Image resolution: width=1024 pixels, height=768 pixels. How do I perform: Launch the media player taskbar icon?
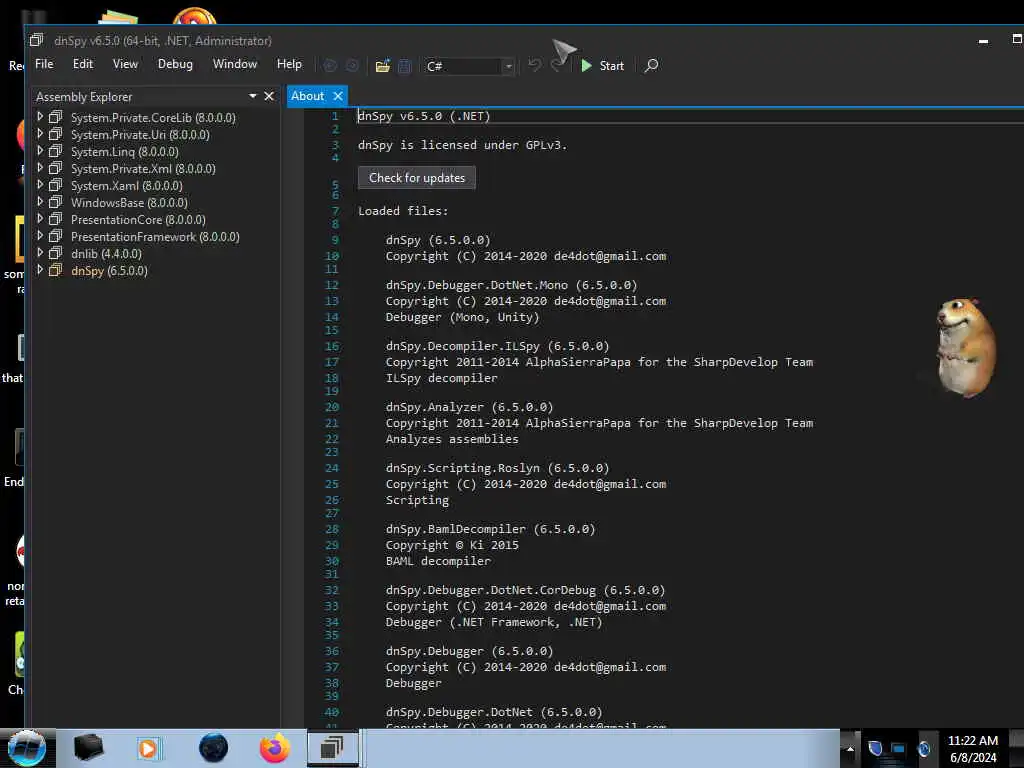click(148, 748)
